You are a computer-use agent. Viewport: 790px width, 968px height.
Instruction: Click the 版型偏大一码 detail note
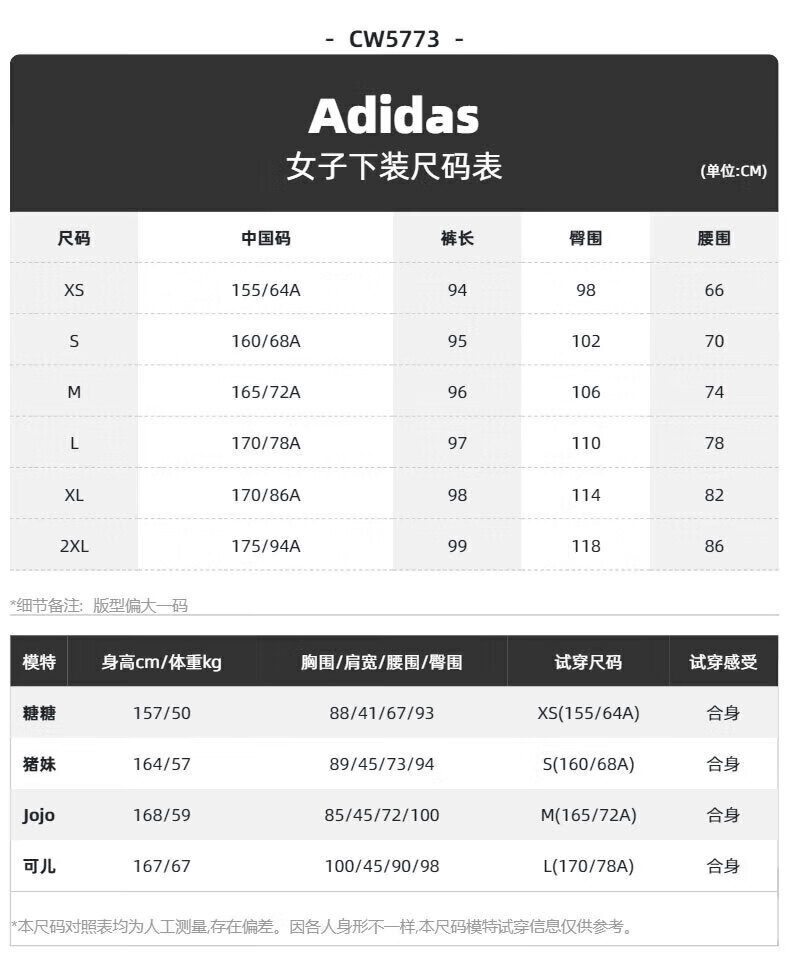(140, 606)
